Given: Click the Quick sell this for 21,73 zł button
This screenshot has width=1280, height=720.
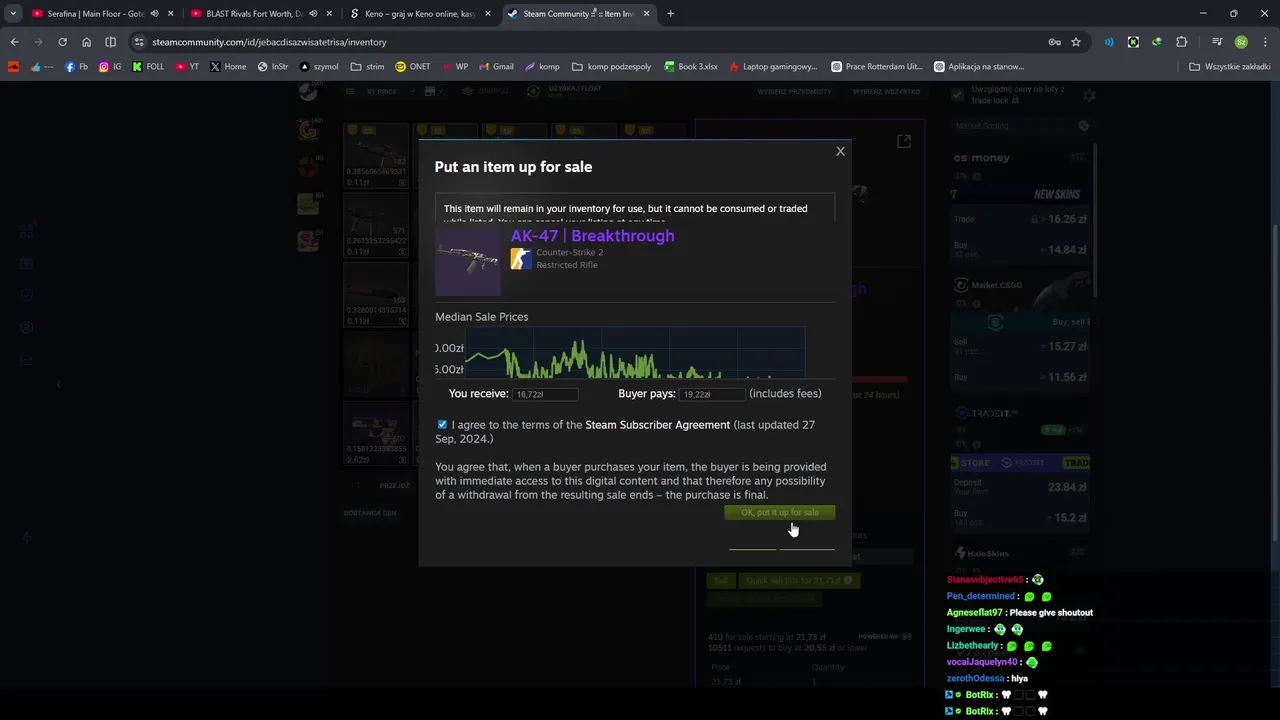Looking at the screenshot, I should pos(799,580).
